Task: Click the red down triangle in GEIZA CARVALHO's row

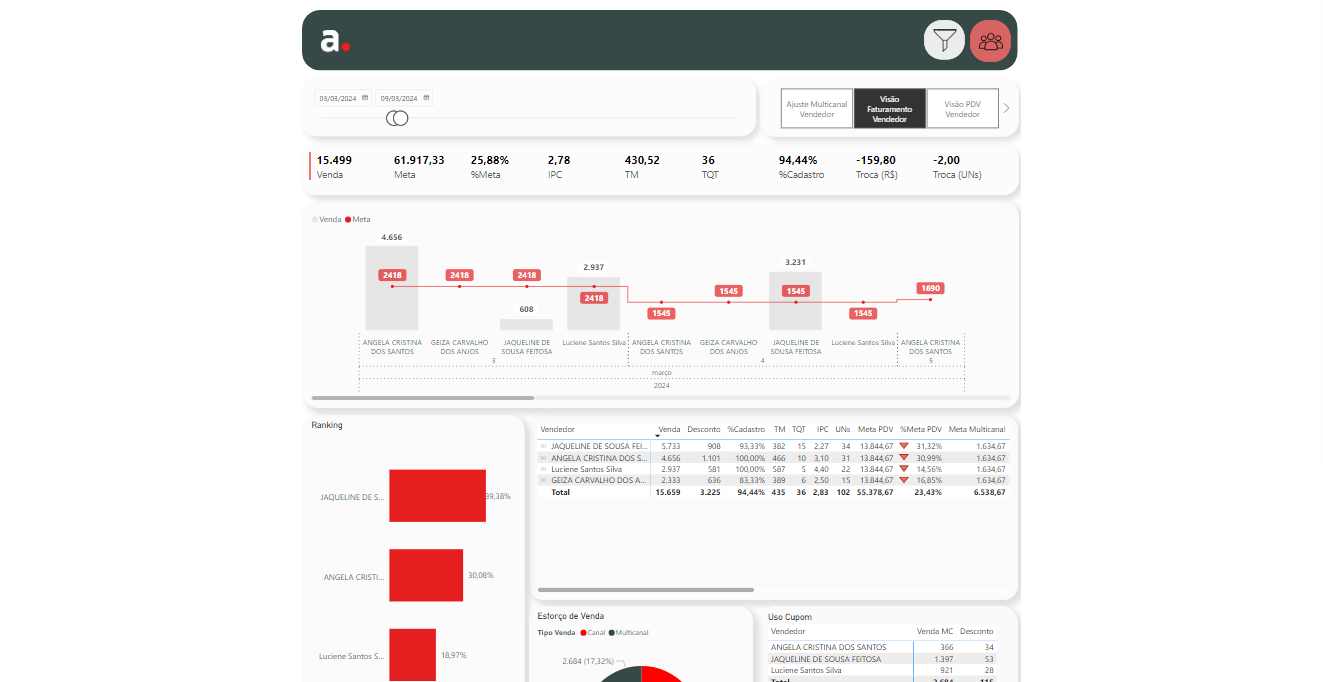Action: (904, 480)
